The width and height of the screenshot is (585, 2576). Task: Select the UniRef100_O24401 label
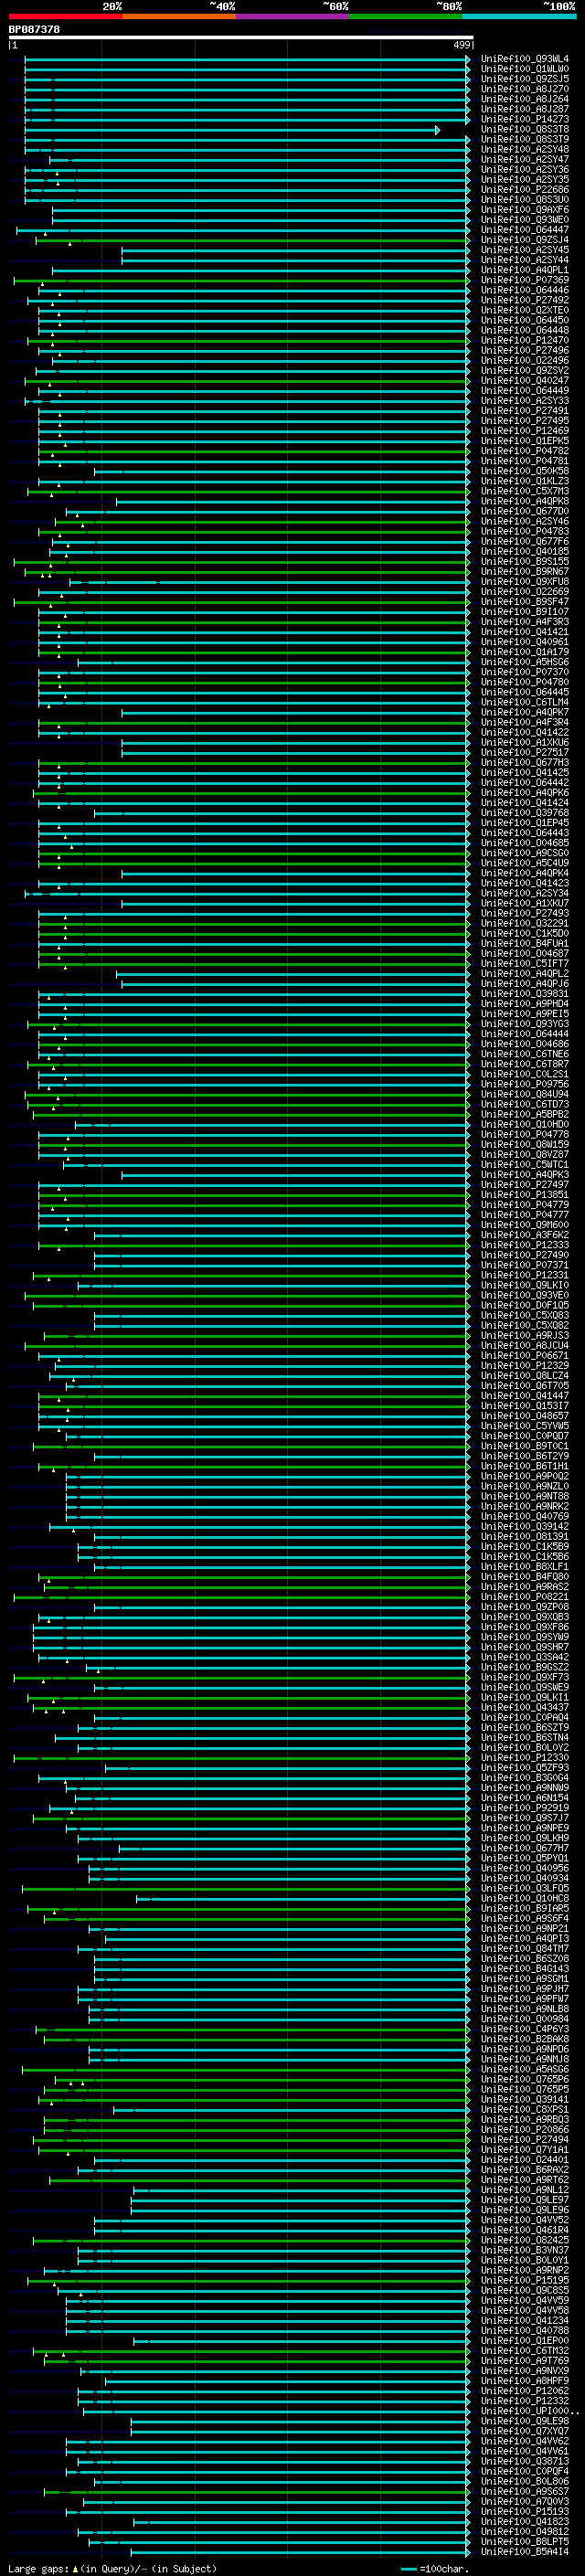525,2160
